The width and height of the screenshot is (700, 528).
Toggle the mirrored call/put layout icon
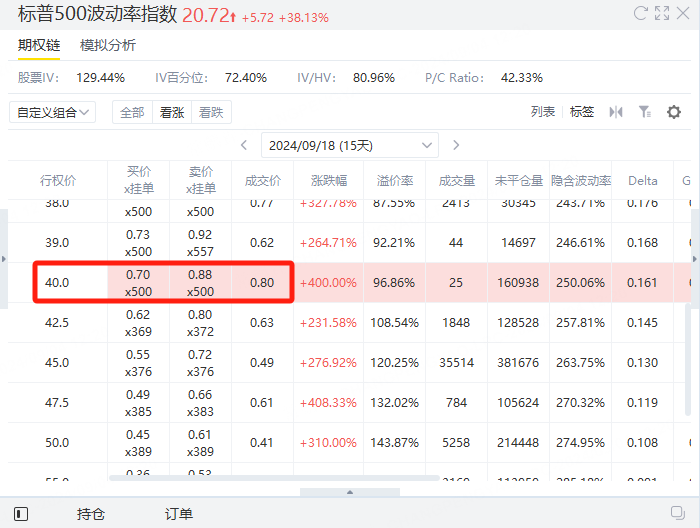pyautogui.click(x=616, y=112)
